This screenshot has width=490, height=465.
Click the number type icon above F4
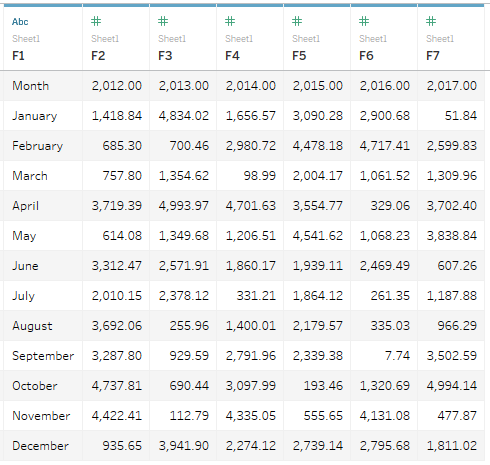coord(230,21)
